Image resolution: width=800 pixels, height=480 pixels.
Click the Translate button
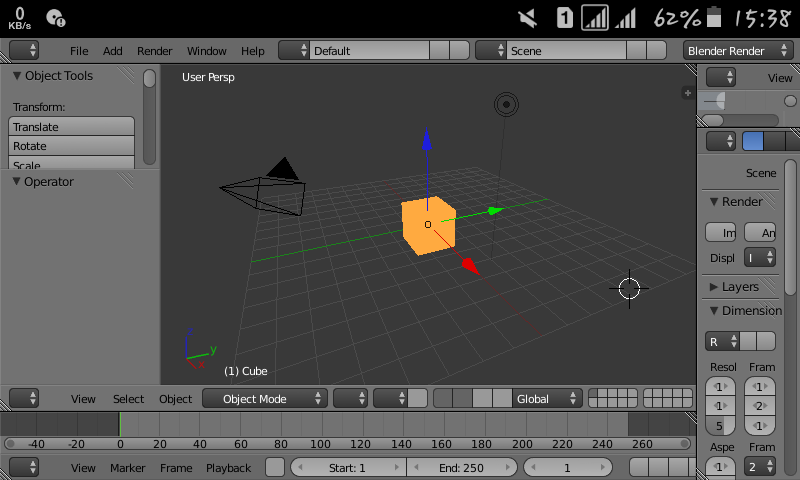(71, 127)
